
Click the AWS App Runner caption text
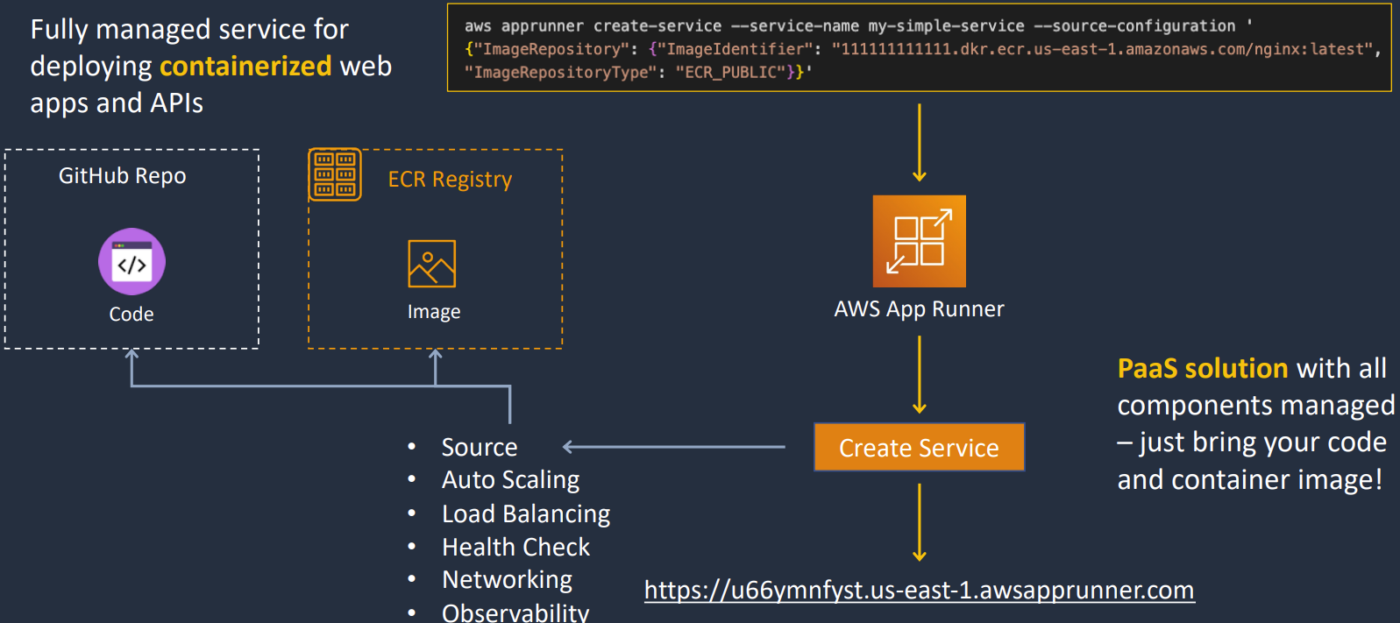(919, 309)
